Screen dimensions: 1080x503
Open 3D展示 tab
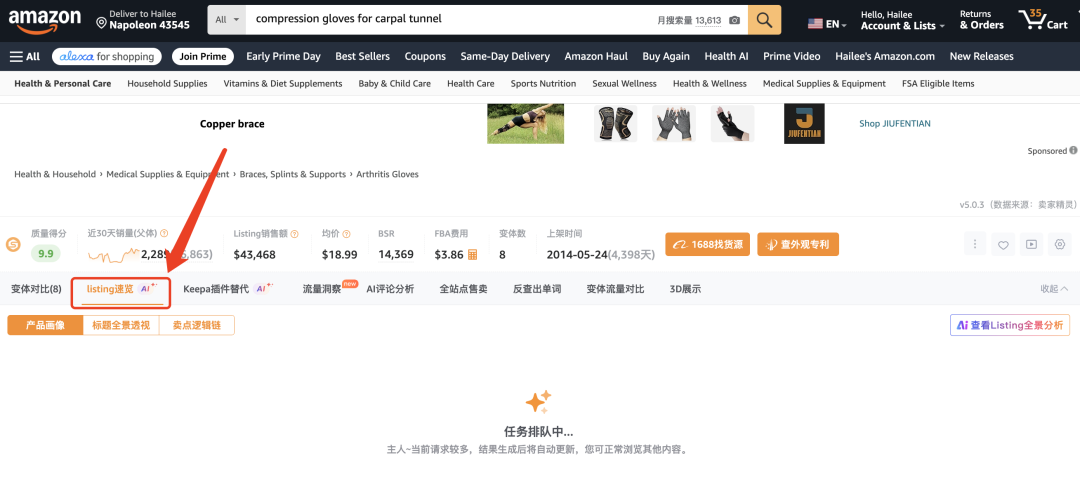685,289
